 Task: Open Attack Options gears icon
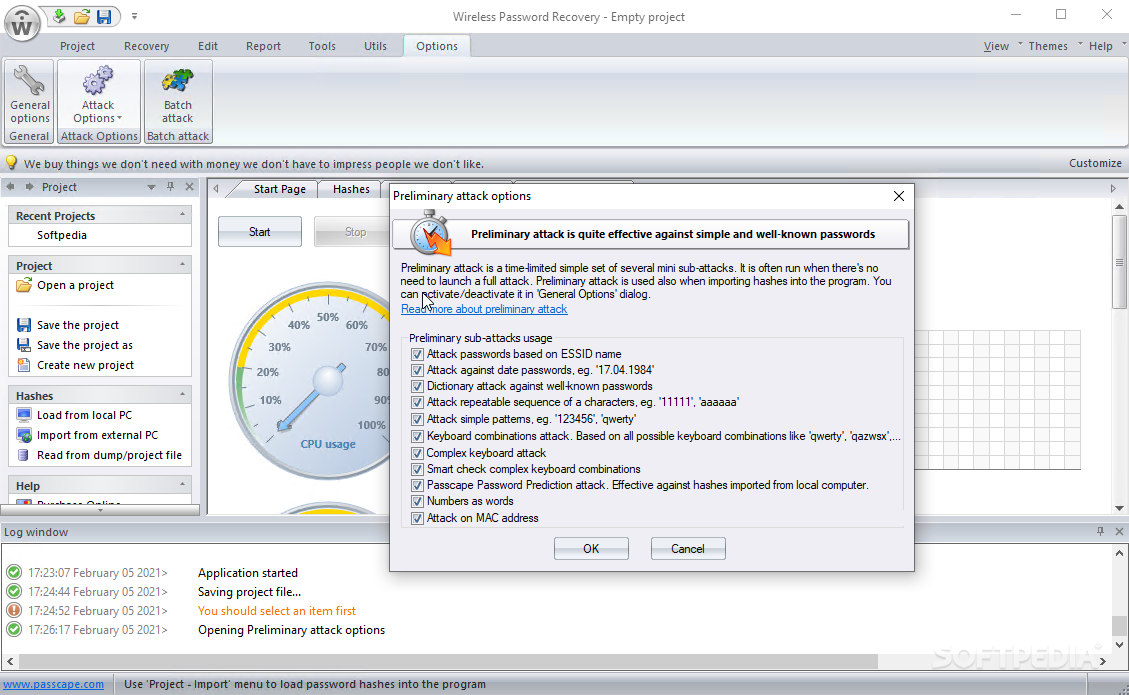[x=98, y=80]
